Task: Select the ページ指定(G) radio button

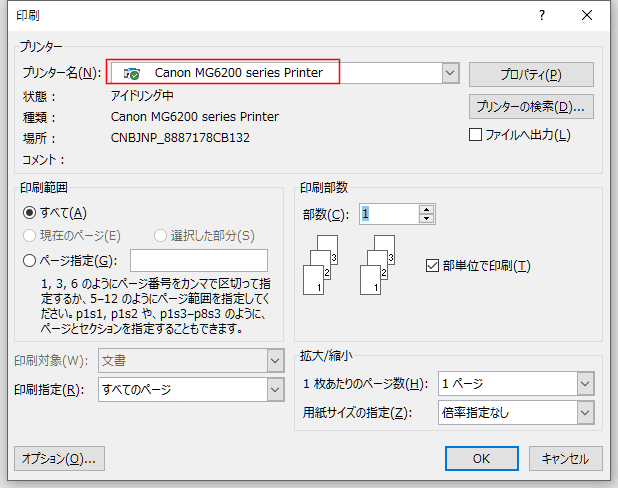Action: (30, 261)
